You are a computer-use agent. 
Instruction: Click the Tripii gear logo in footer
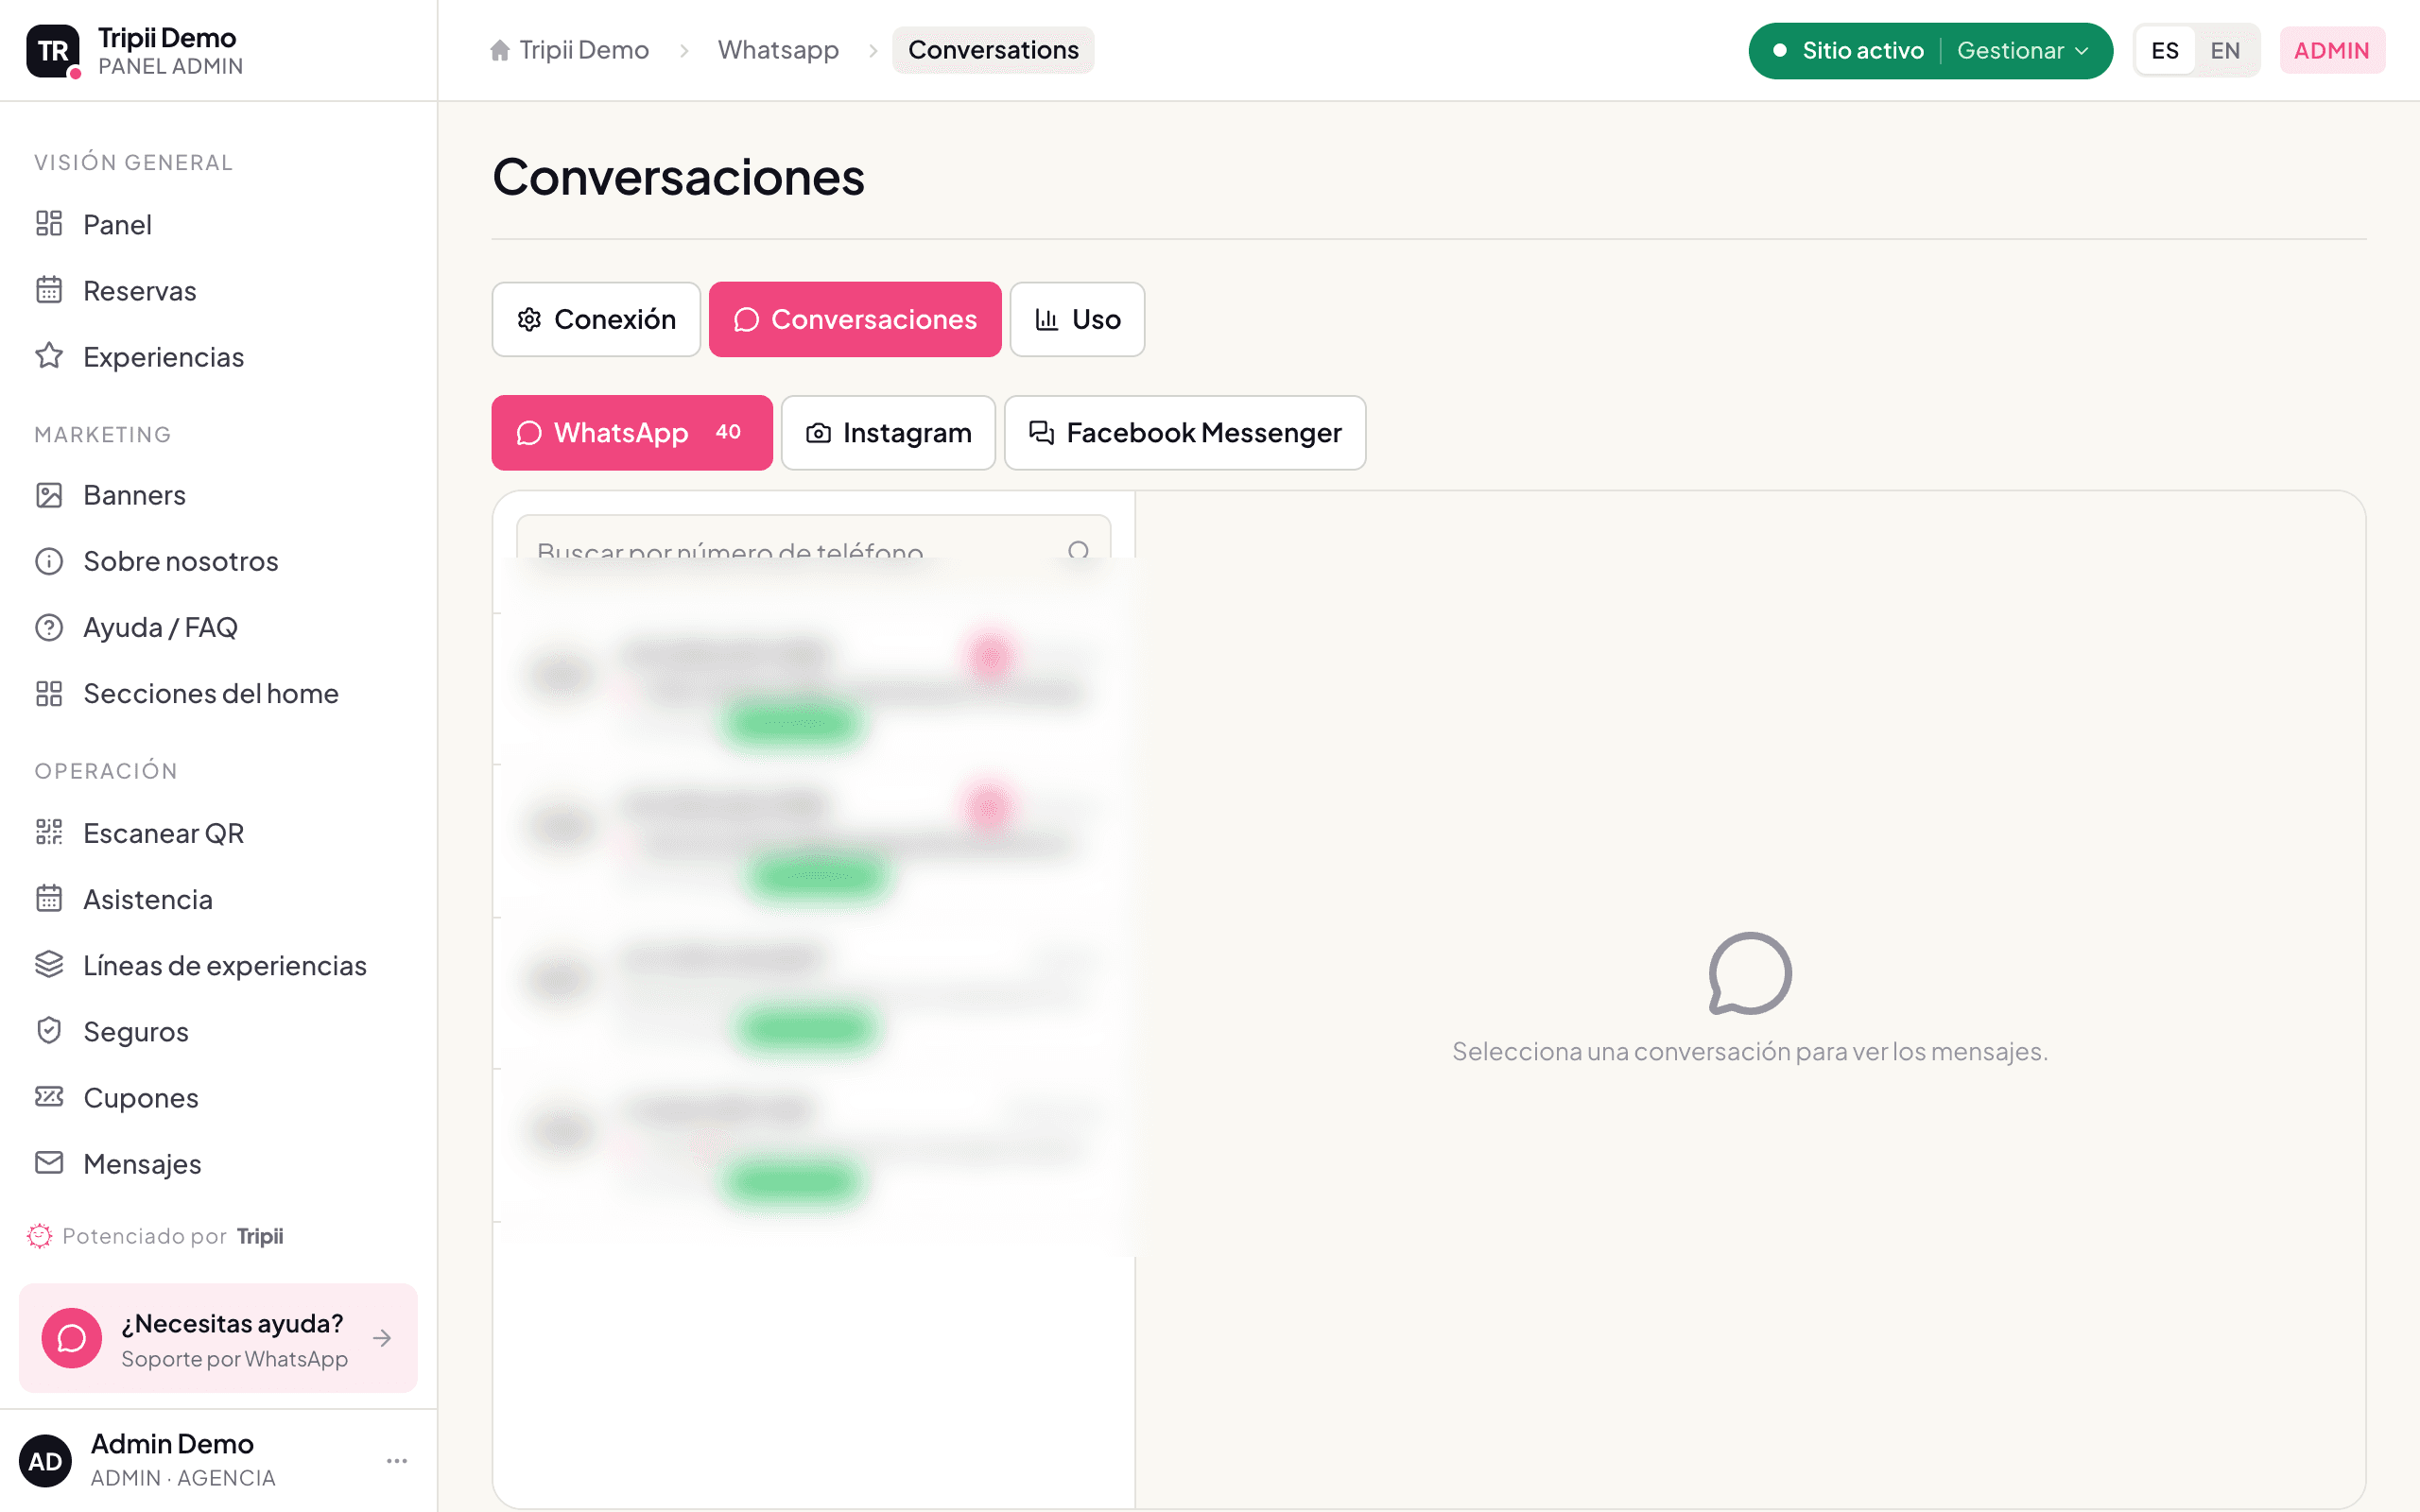click(x=39, y=1236)
